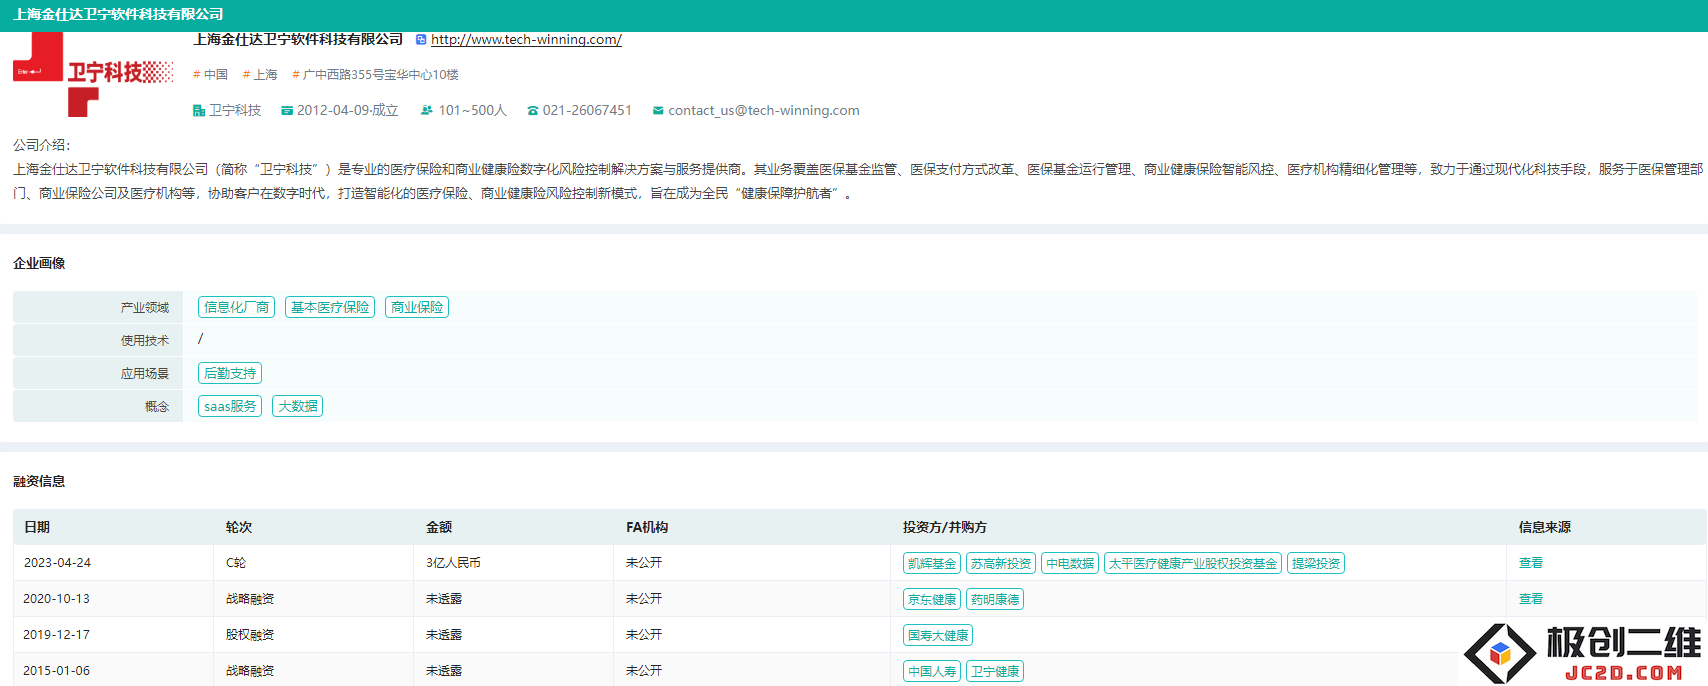Click the date cell 2015-01-06

point(57,671)
